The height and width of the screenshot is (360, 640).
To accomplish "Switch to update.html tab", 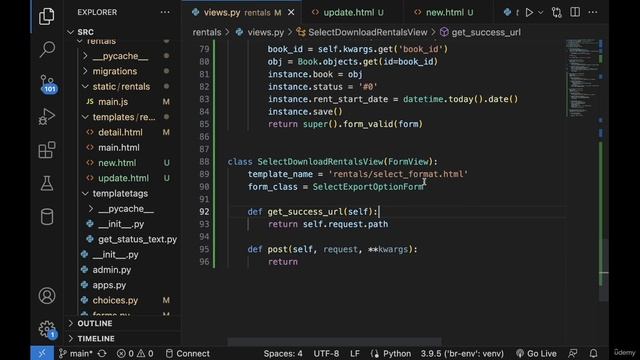I will tap(348, 13).
